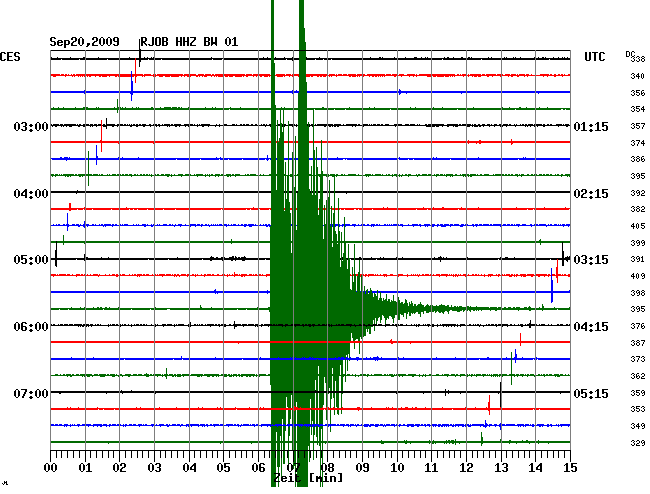Click the DC offset value 354

click(638, 109)
